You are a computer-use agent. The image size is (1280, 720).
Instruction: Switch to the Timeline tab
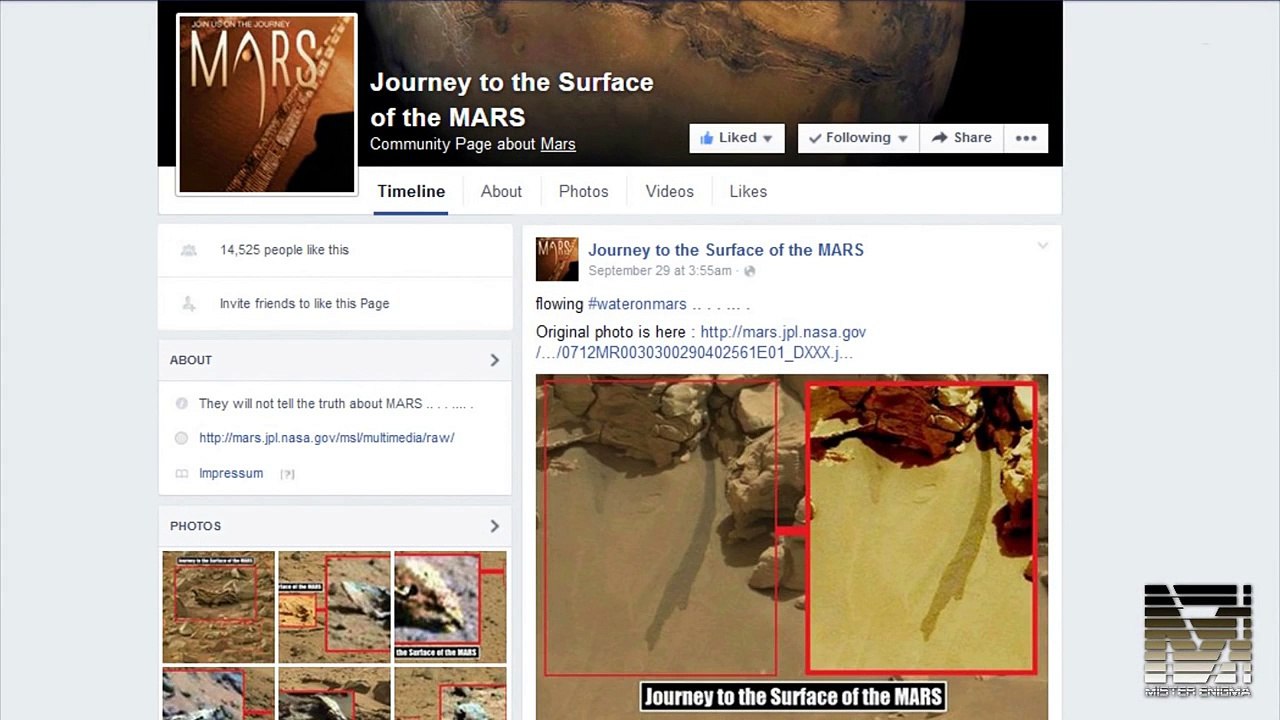(411, 191)
